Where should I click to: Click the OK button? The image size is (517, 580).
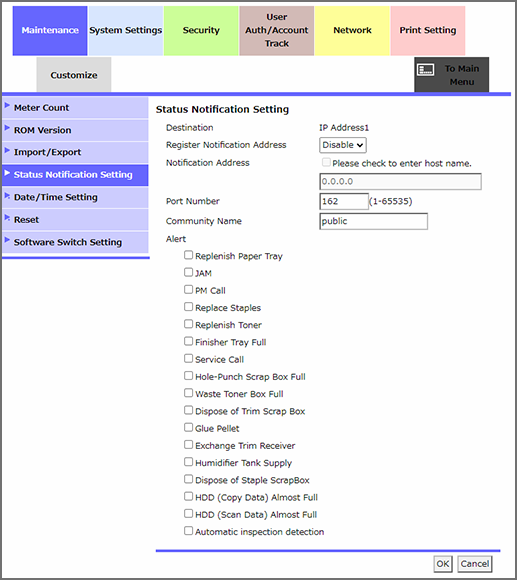tap(443, 564)
